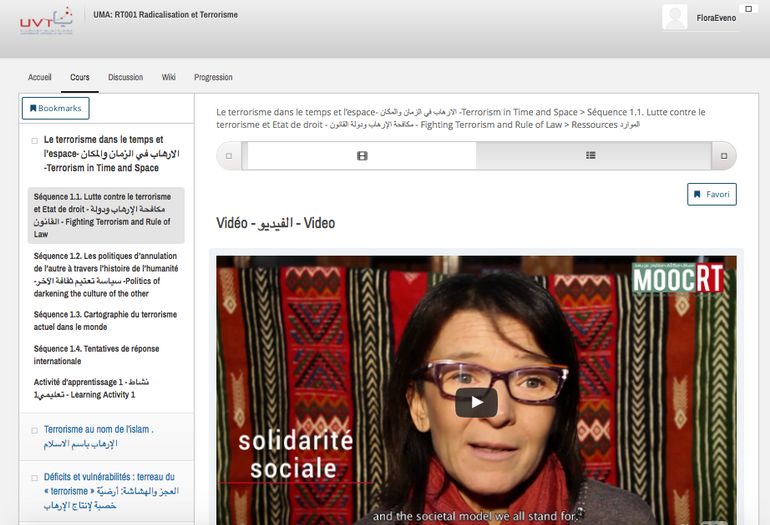The width and height of the screenshot is (770, 525).
Task: Bookmark this unit with Favori button
Action: pos(711,194)
